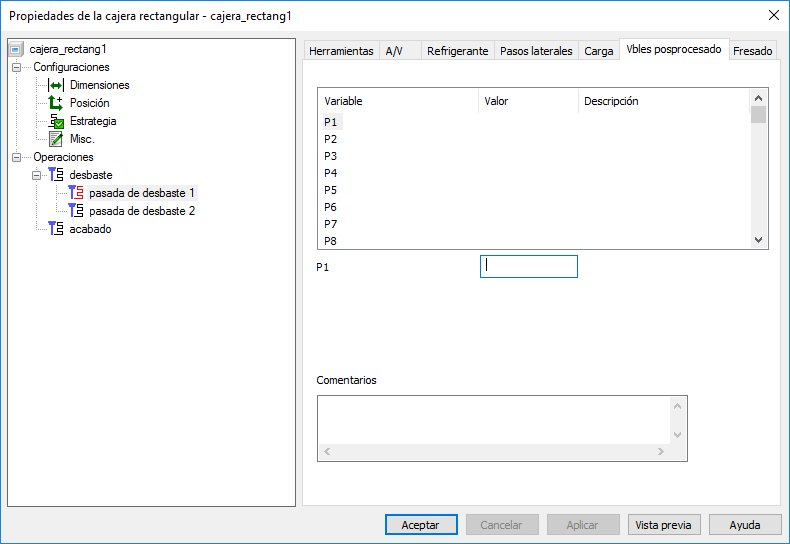Select the Operaciones tree label
This screenshot has height=544, width=790.
pos(63,157)
